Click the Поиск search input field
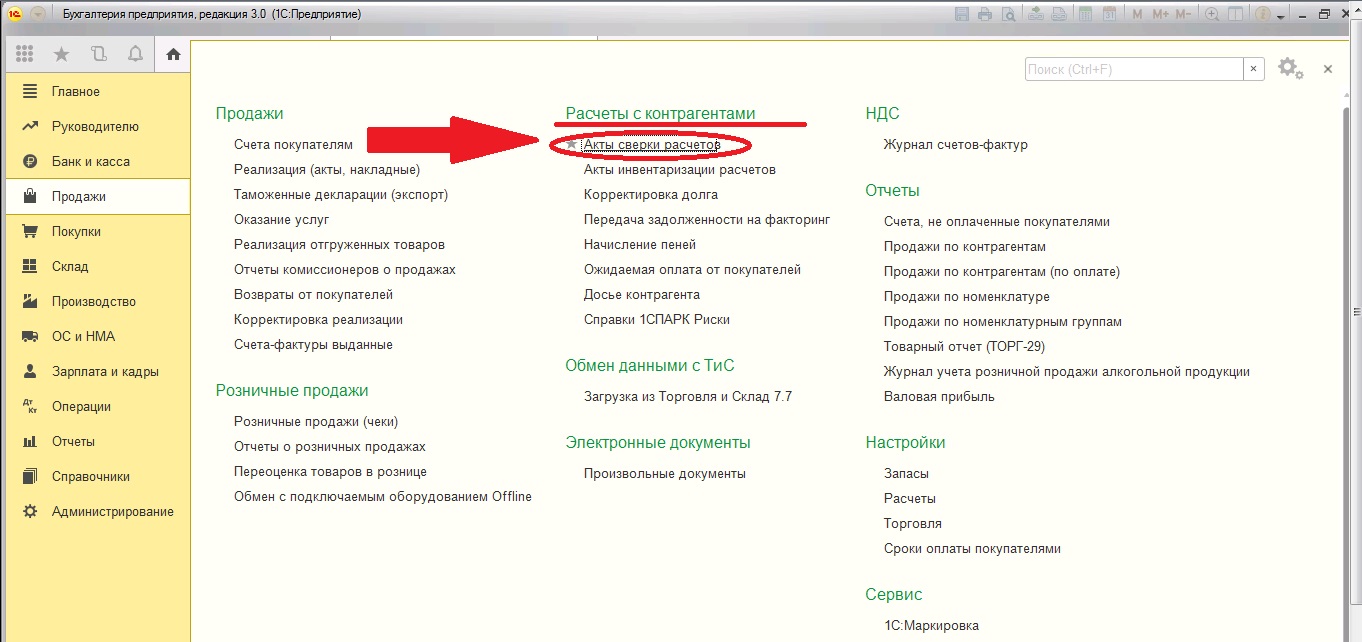The width and height of the screenshot is (1362, 642). pos(1133,69)
